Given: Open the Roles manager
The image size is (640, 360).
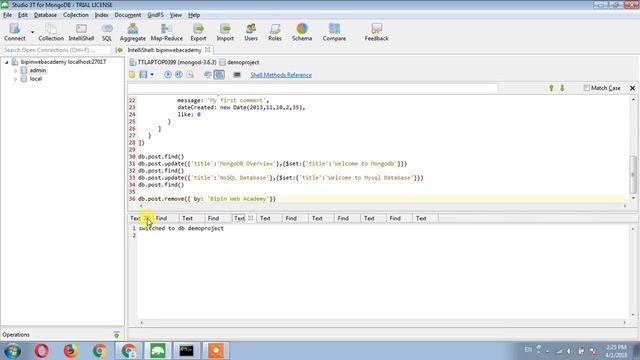Looking at the screenshot, I should (x=275, y=32).
